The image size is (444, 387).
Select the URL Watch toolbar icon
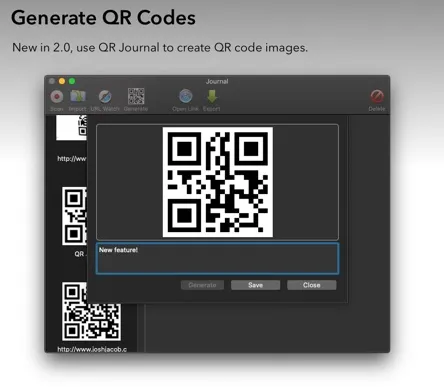(x=105, y=97)
